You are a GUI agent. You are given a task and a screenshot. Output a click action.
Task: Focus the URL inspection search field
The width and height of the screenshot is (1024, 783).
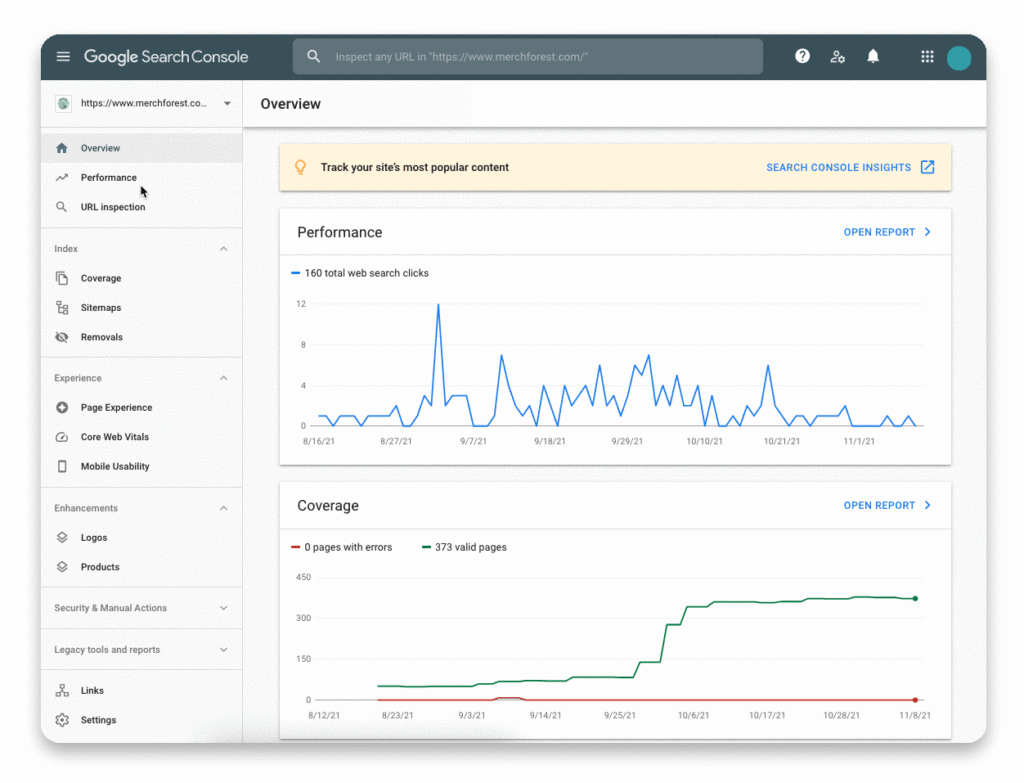(528, 57)
